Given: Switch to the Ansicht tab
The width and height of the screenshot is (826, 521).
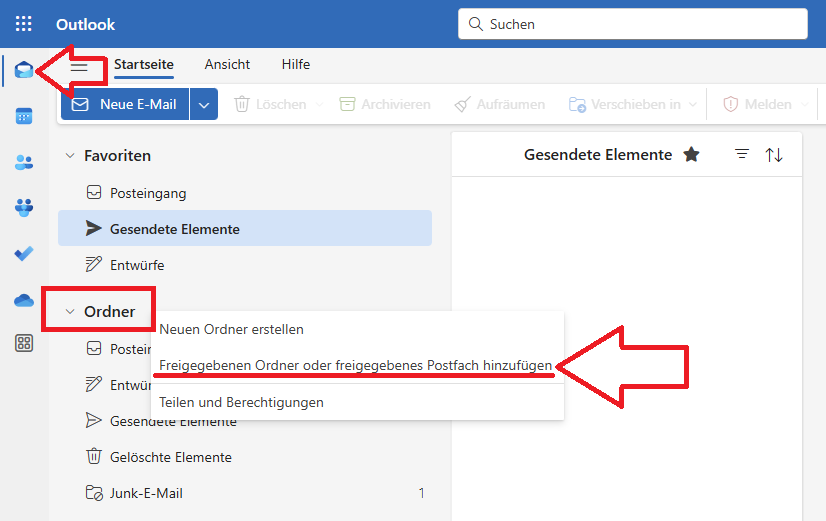Looking at the screenshot, I should (227, 64).
